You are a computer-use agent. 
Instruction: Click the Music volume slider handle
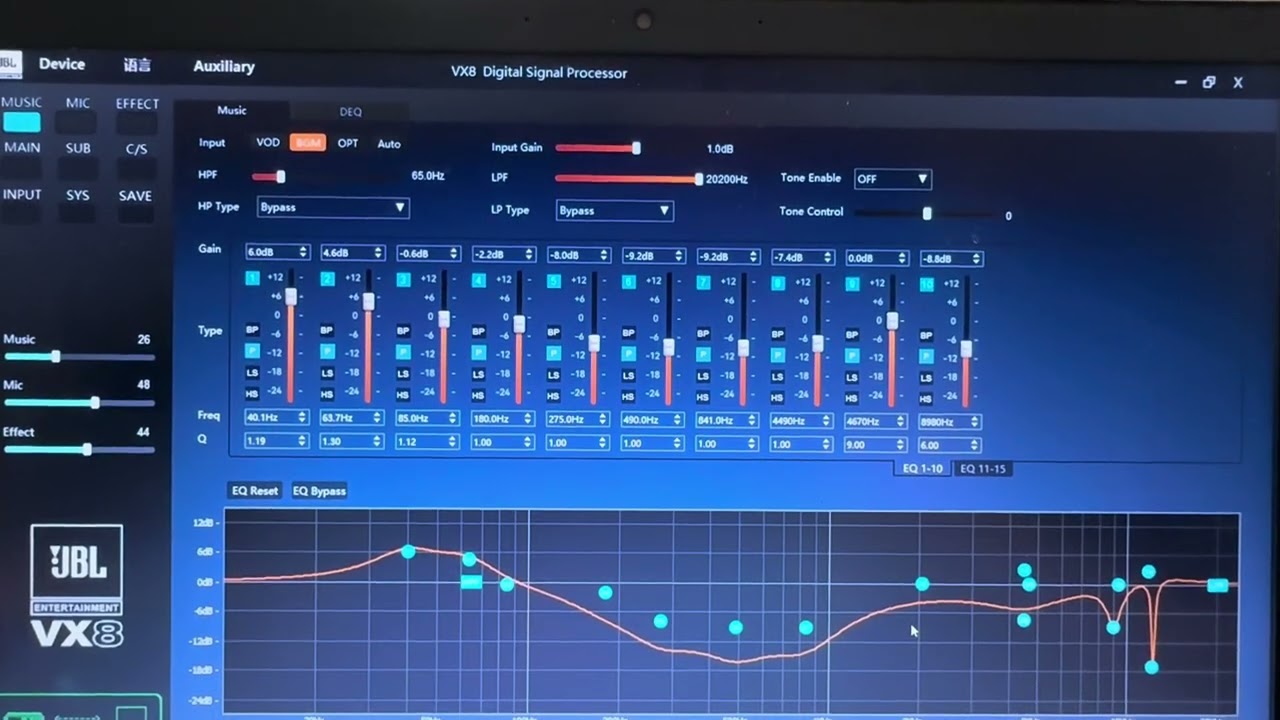56,356
